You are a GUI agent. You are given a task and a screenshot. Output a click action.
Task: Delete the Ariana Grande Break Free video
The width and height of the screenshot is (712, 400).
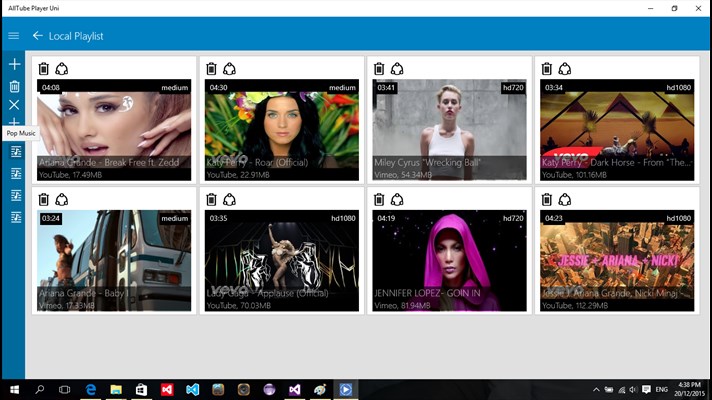point(44,69)
